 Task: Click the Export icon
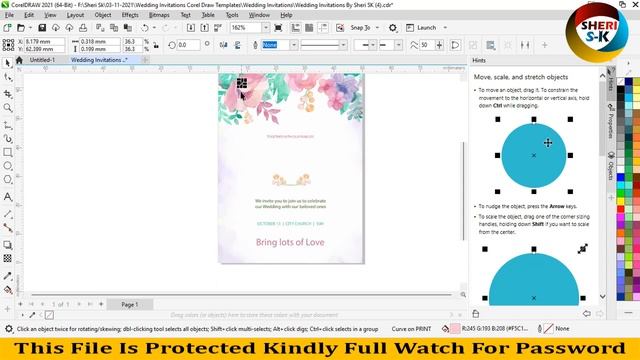[x=204, y=28]
